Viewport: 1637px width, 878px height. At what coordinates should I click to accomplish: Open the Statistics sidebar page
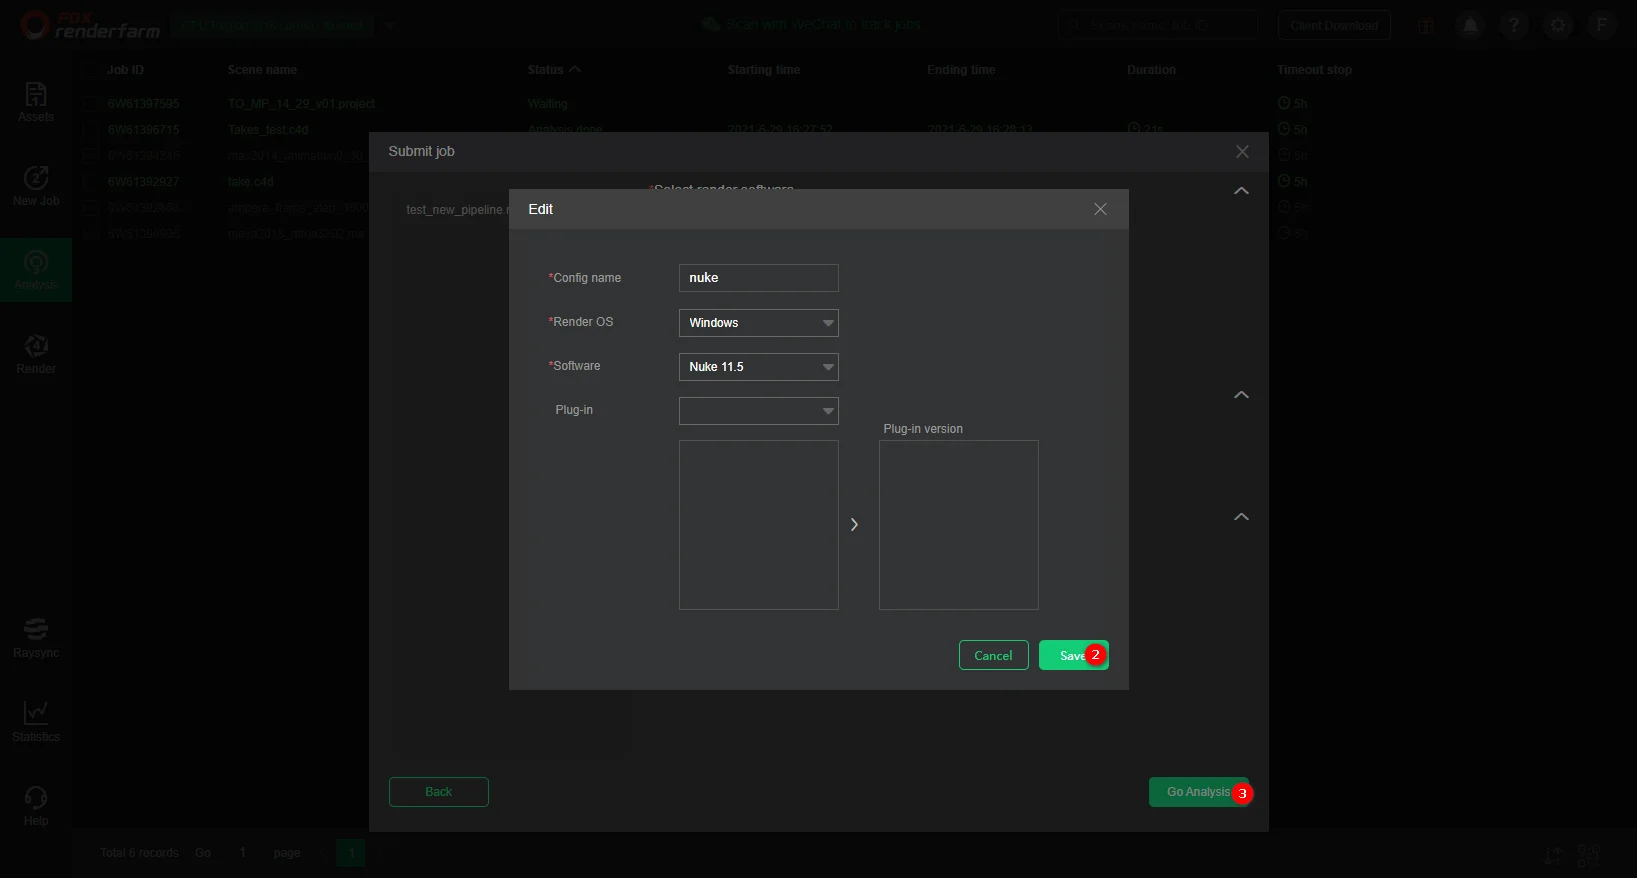(36, 722)
